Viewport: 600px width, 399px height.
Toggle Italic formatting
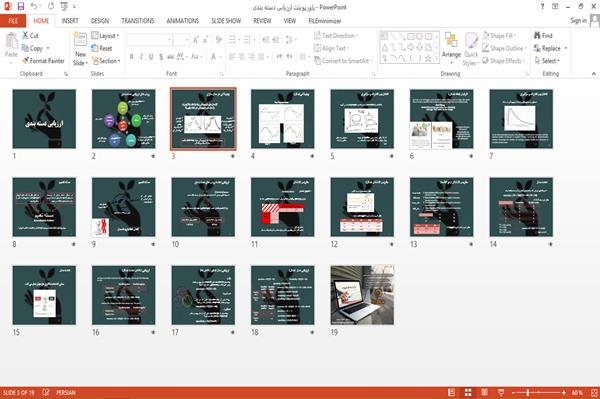pyautogui.click(x=141, y=57)
